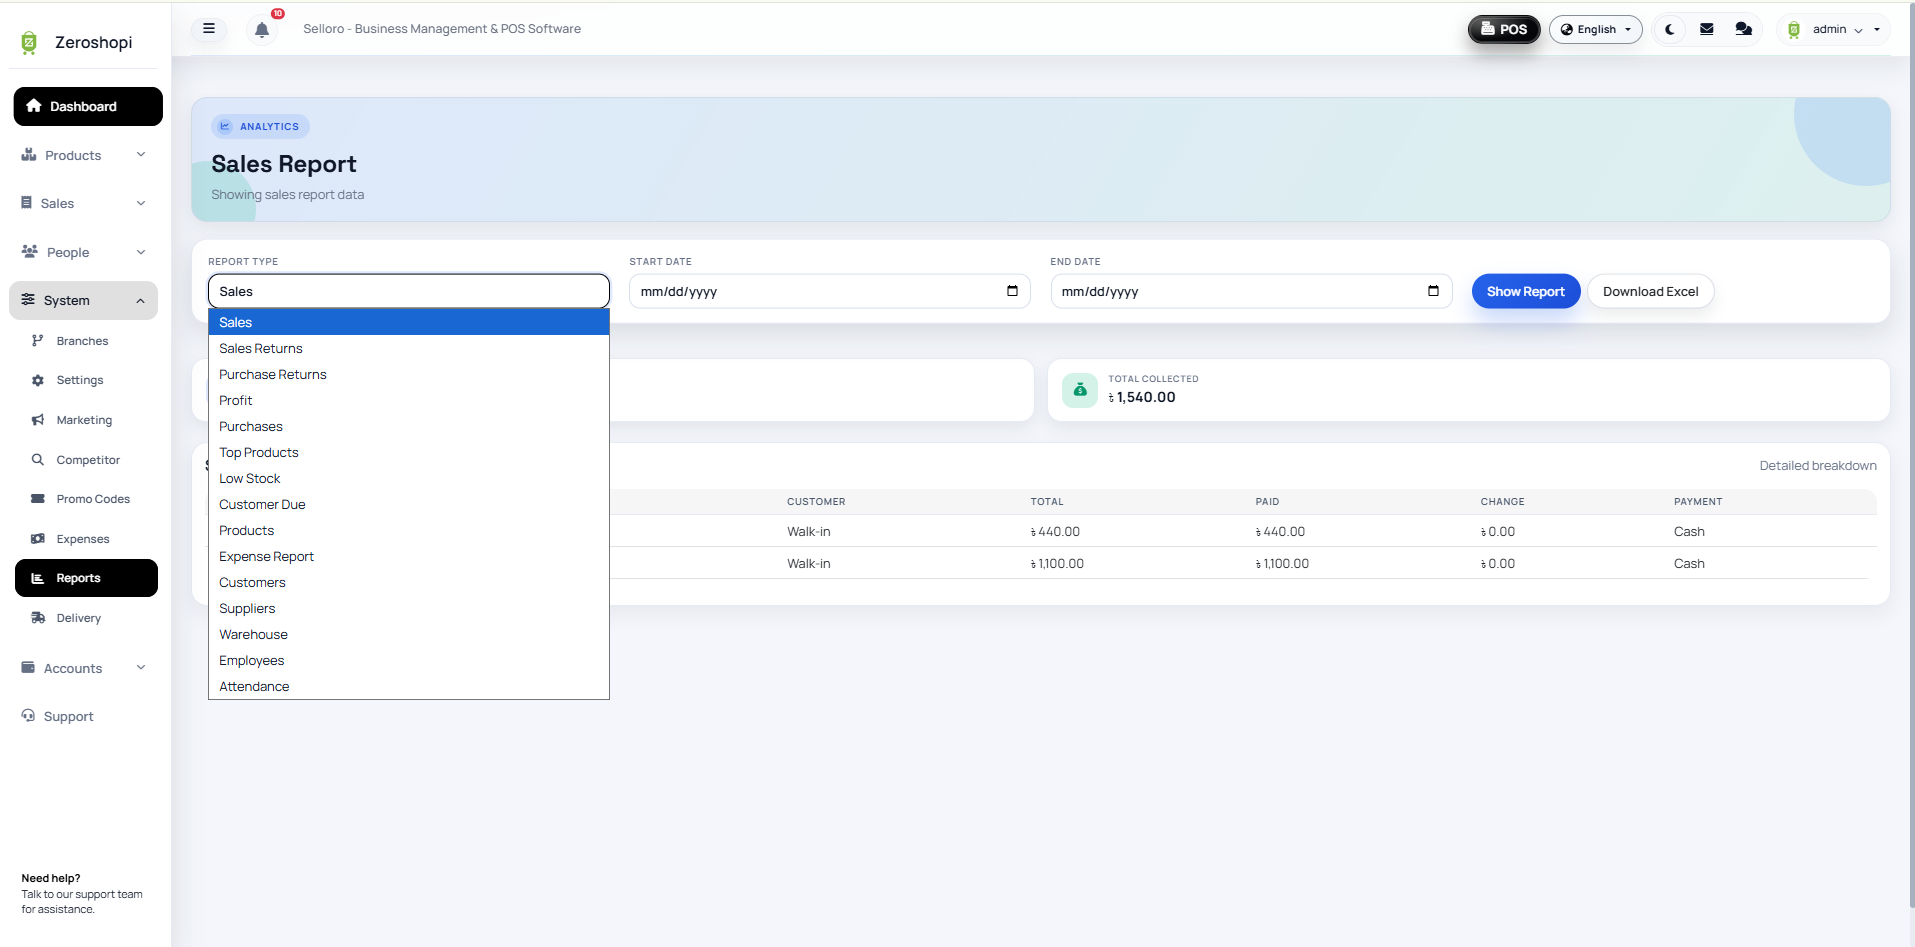This screenshot has height=947, width=1915.
Task: Select Profit report type
Action: (x=409, y=400)
